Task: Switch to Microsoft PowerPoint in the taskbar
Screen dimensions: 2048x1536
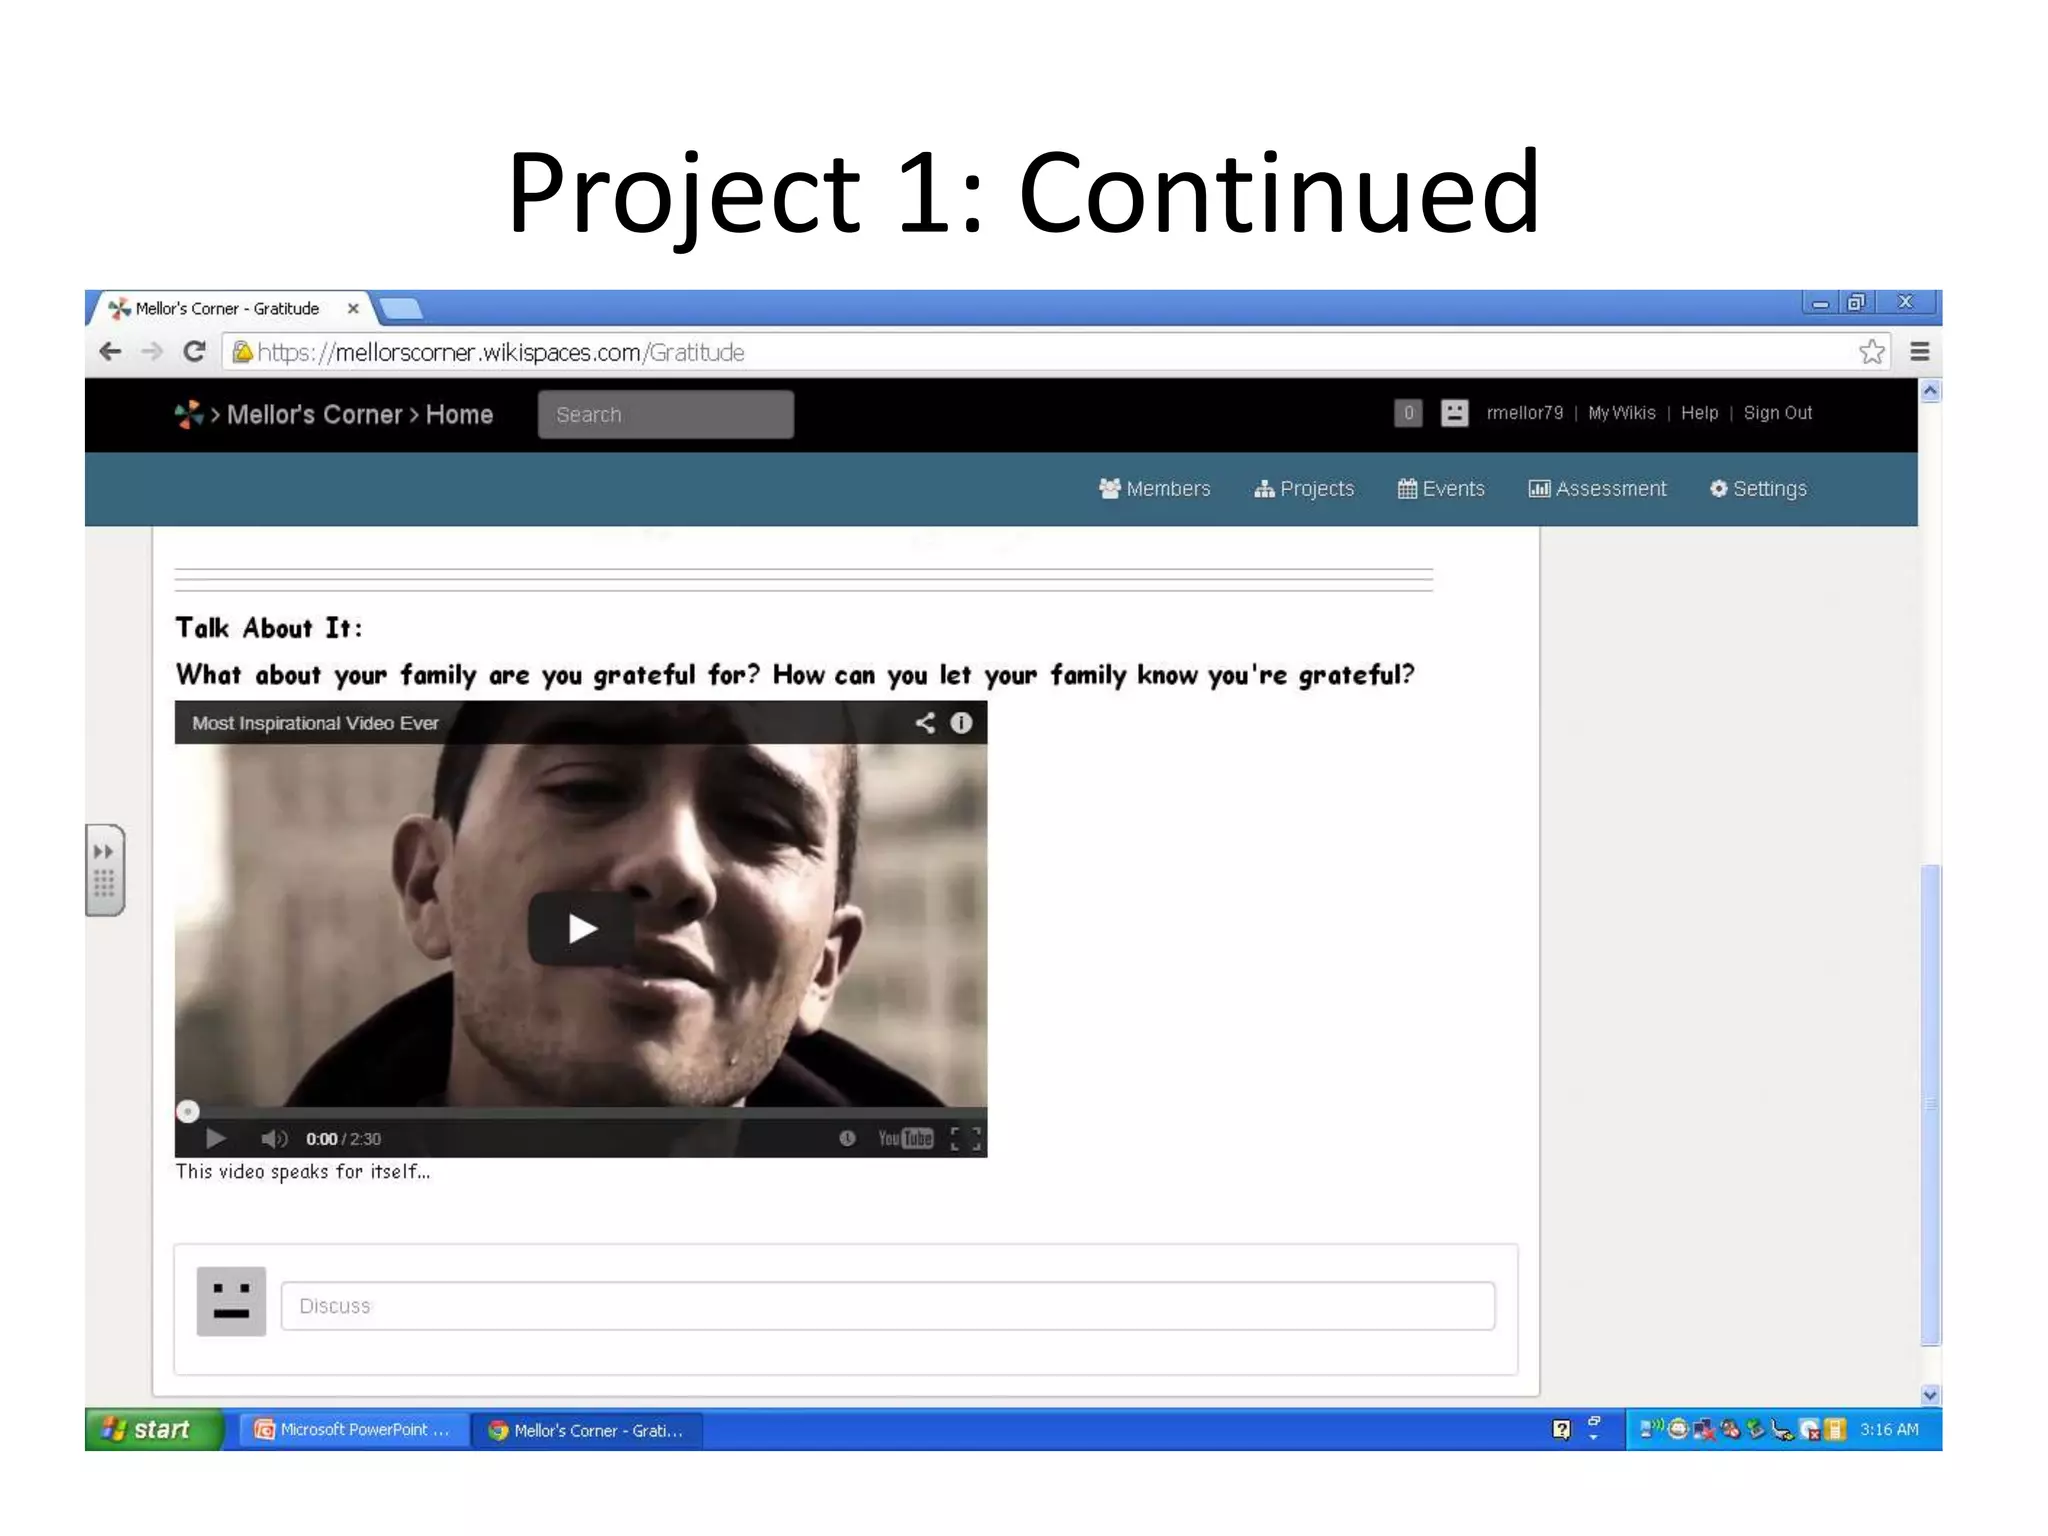Action: click(x=354, y=1430)
